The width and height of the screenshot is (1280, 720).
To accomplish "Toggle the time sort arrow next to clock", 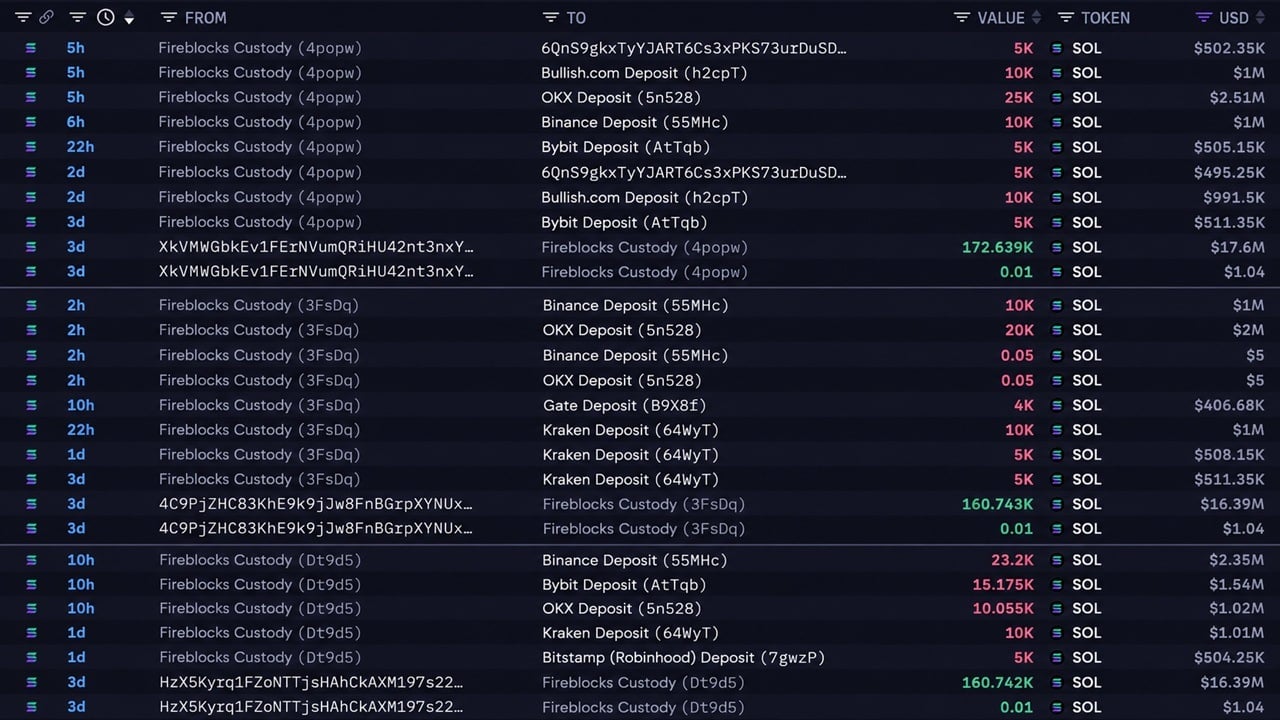I will pyautogui.click(x=129, y=18).
